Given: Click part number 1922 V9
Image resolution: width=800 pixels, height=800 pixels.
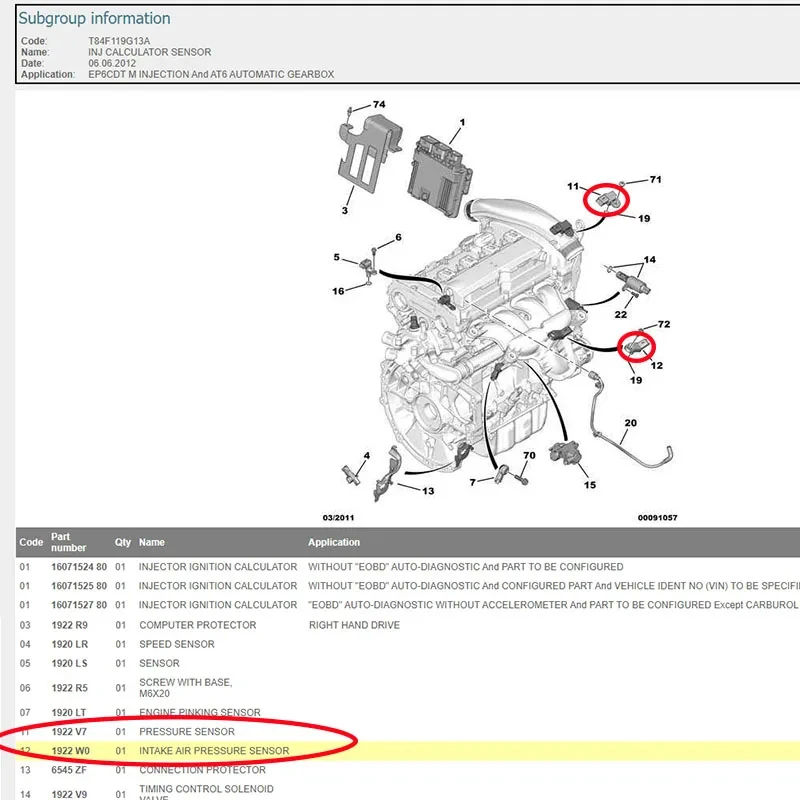Looking at the screenshot, I should 69,794.
